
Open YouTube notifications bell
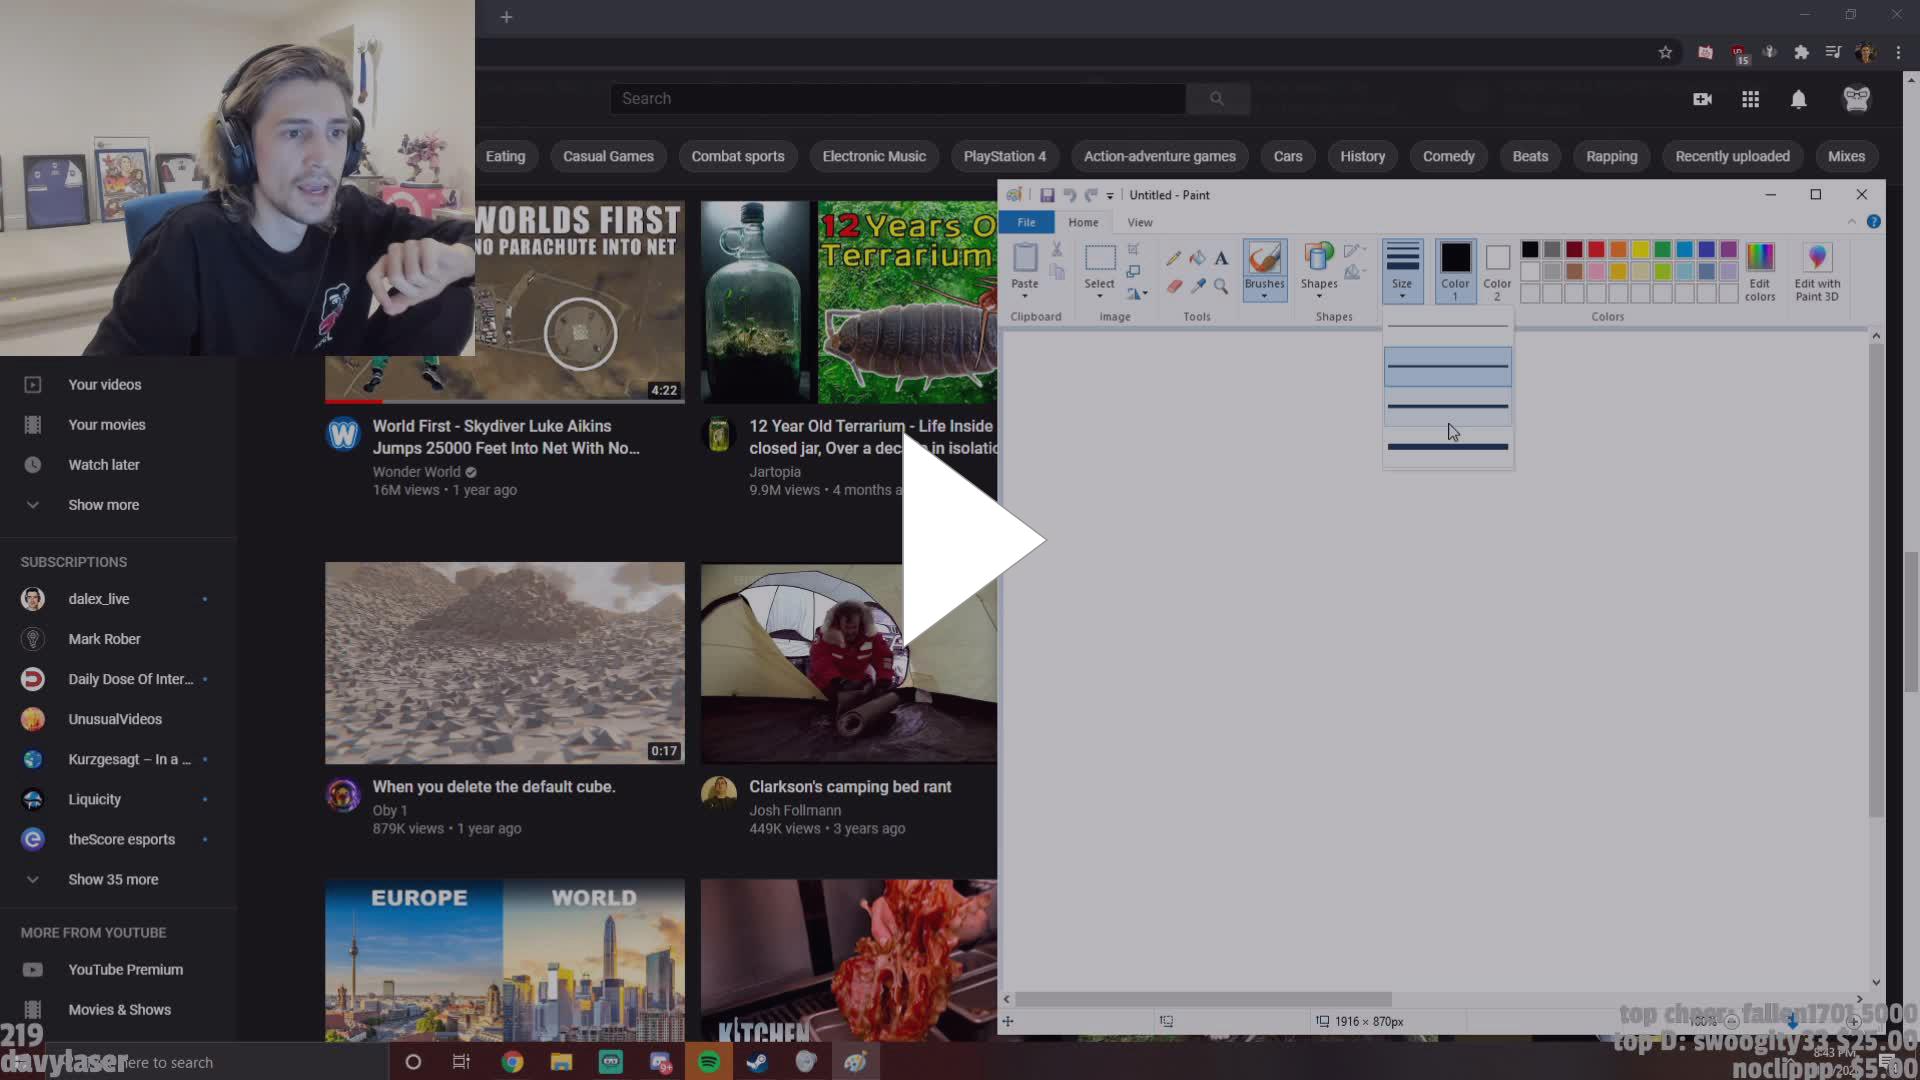click(x=1798, y=99)
